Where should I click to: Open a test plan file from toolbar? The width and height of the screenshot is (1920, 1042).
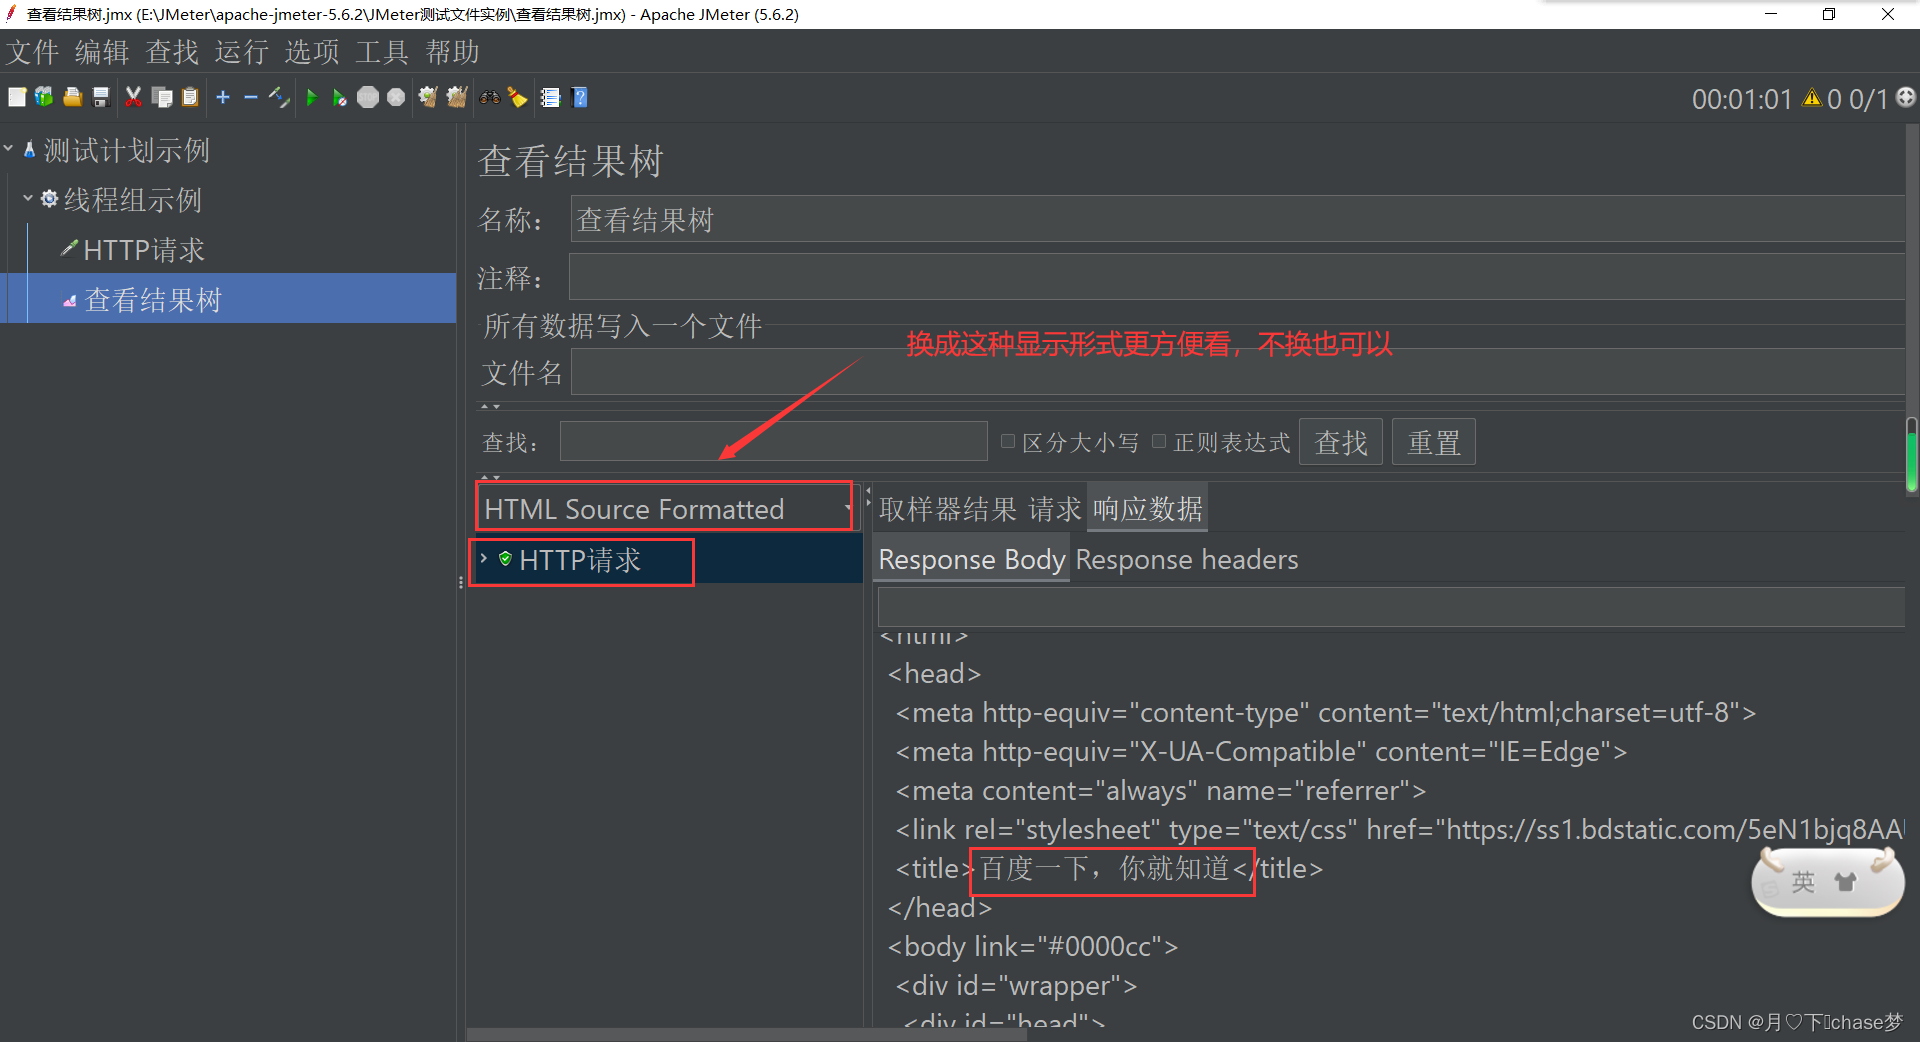(72, 97)
